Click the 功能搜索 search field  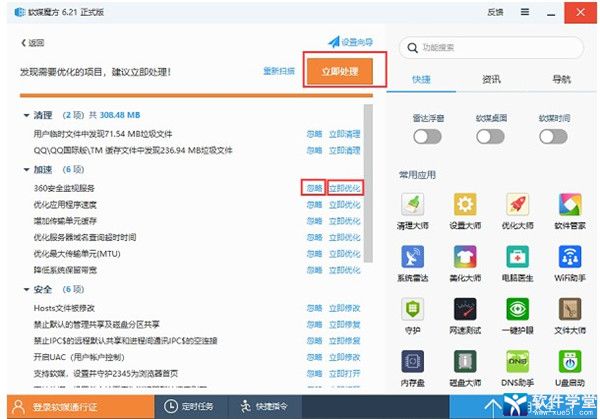tap(491, 48)
